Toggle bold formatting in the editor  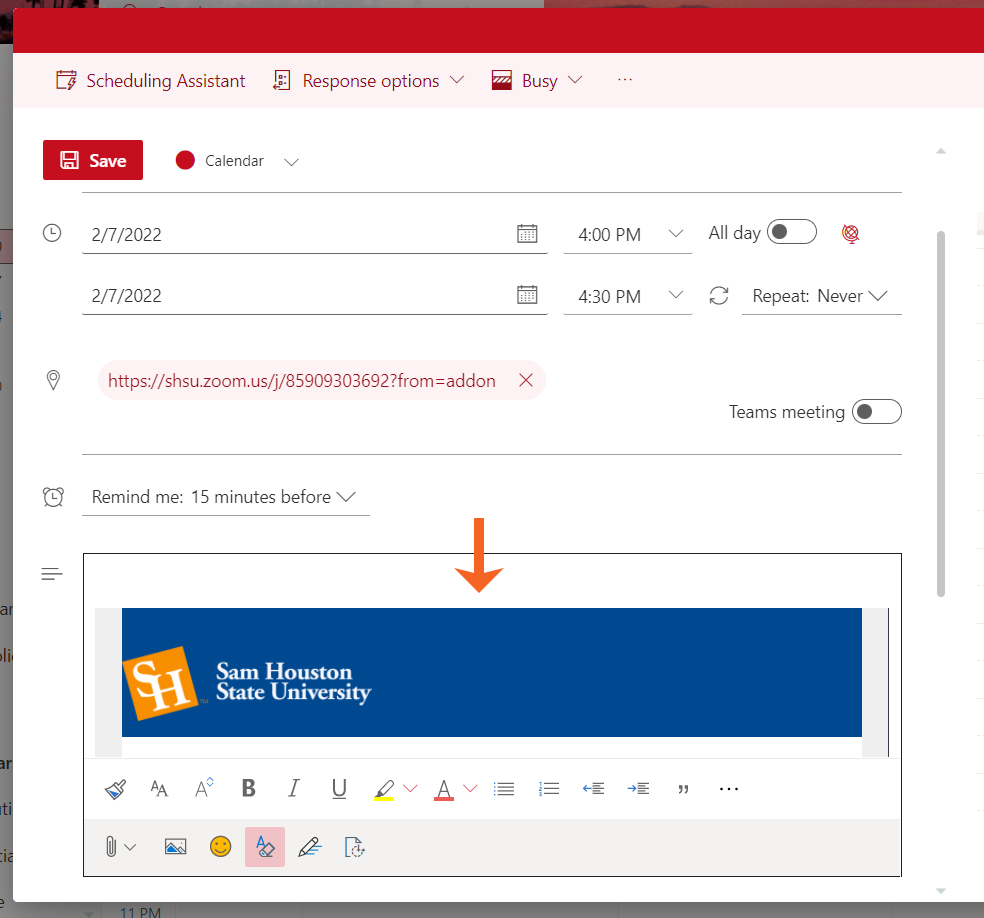[x=249, y=789]
